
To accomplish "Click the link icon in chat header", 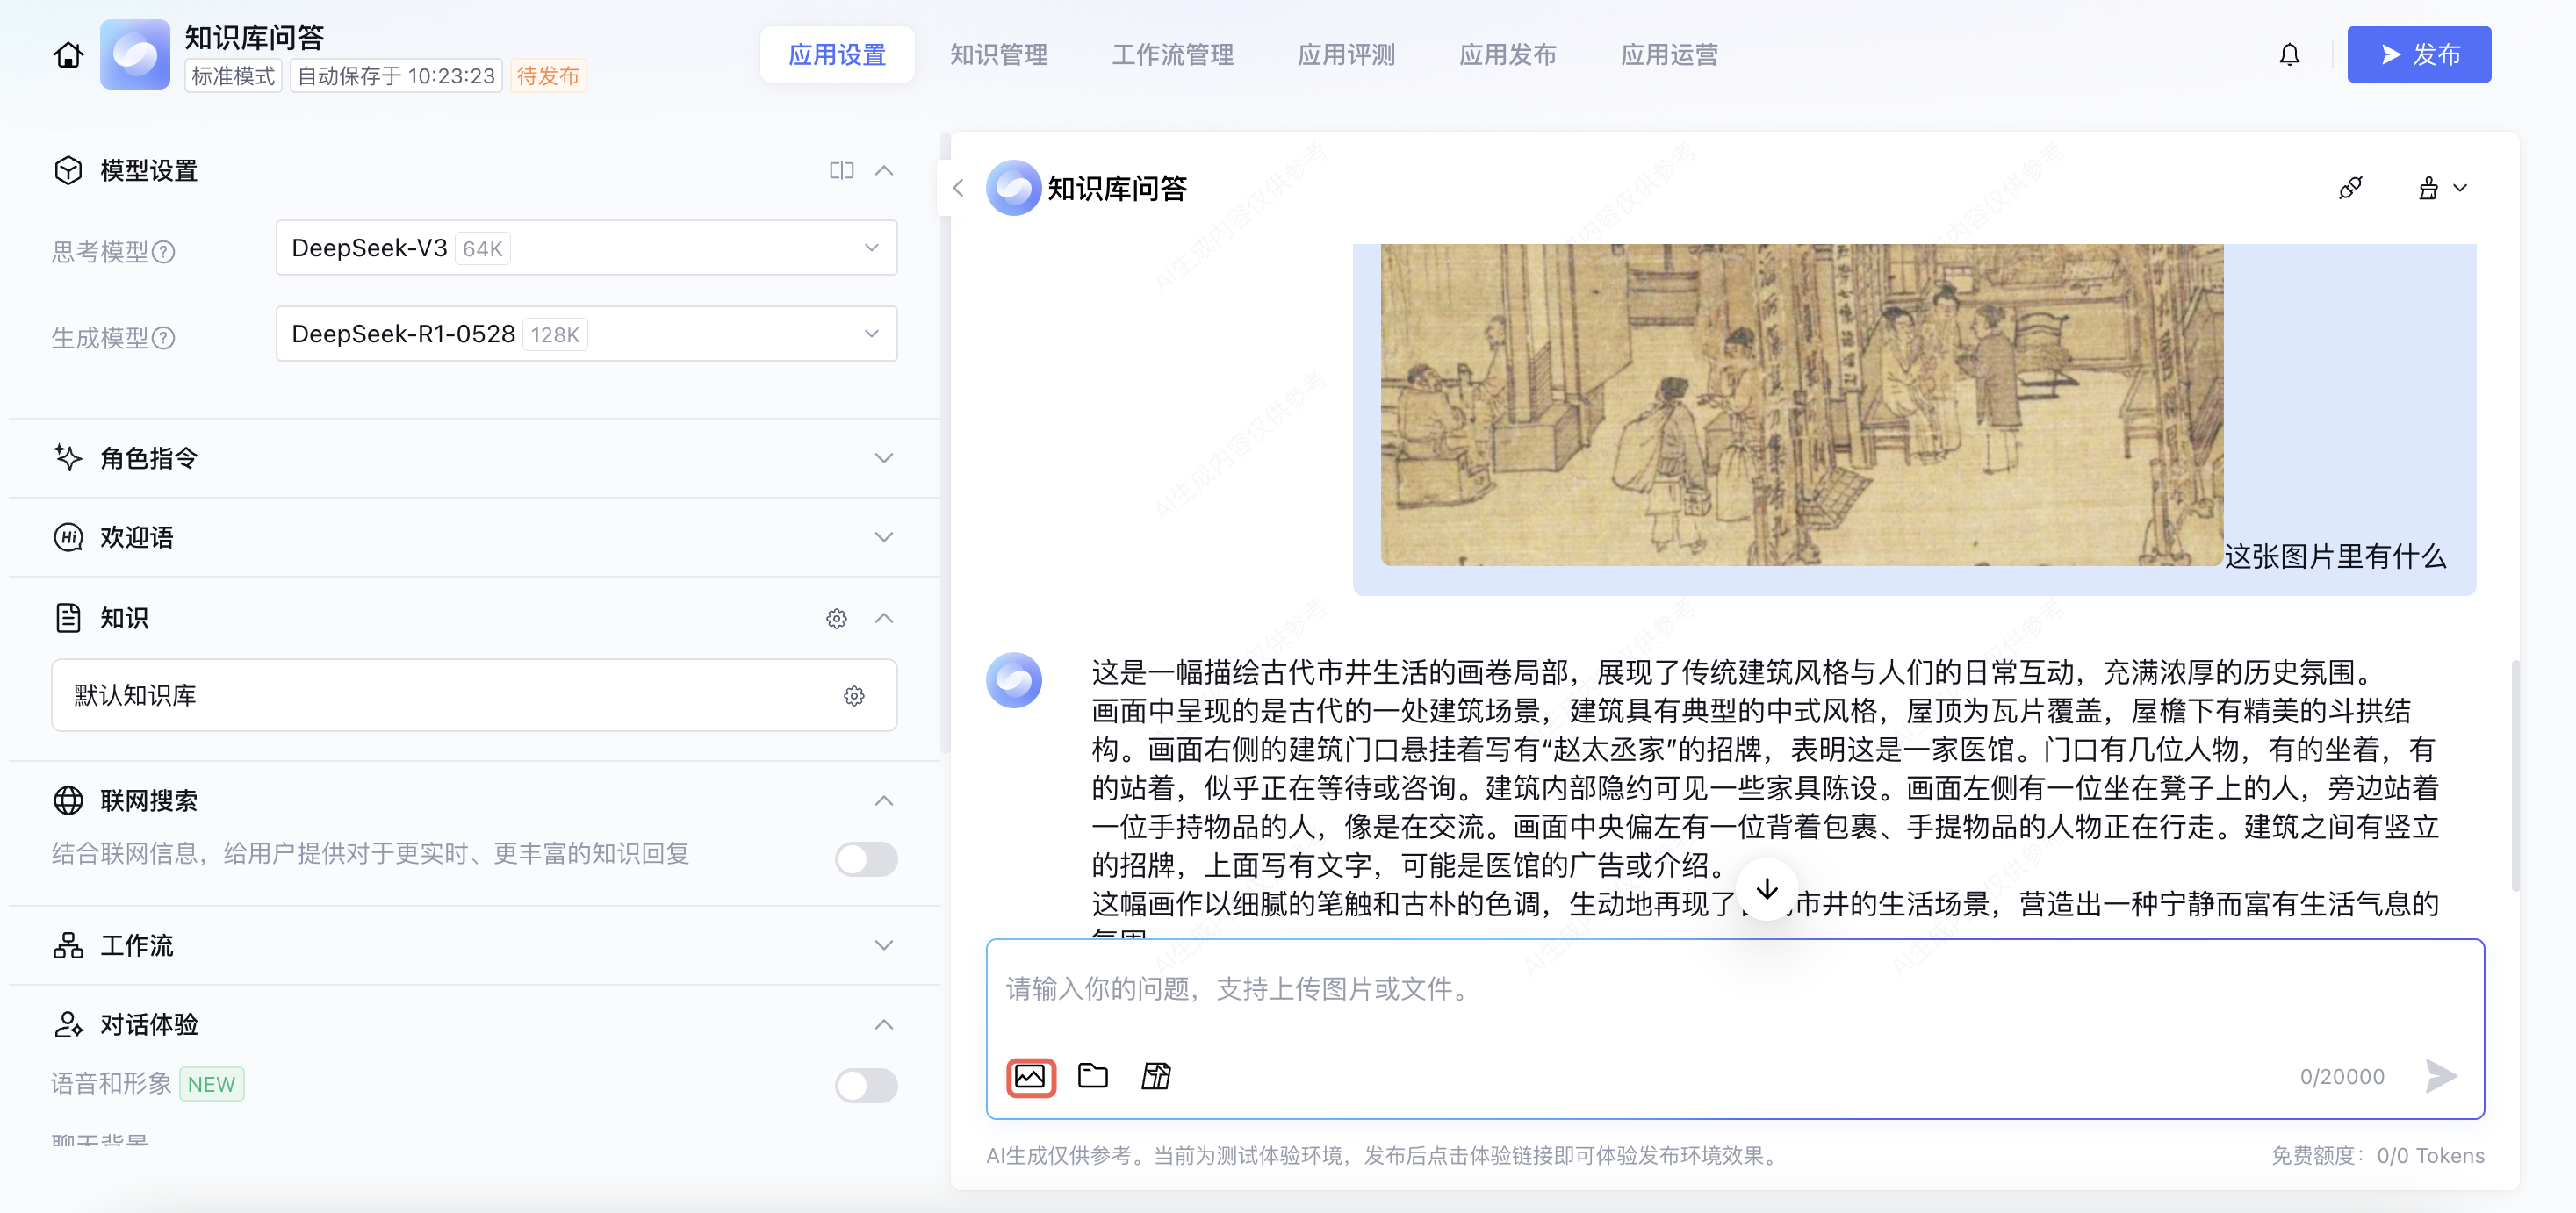I will [x=2351, y=188].
